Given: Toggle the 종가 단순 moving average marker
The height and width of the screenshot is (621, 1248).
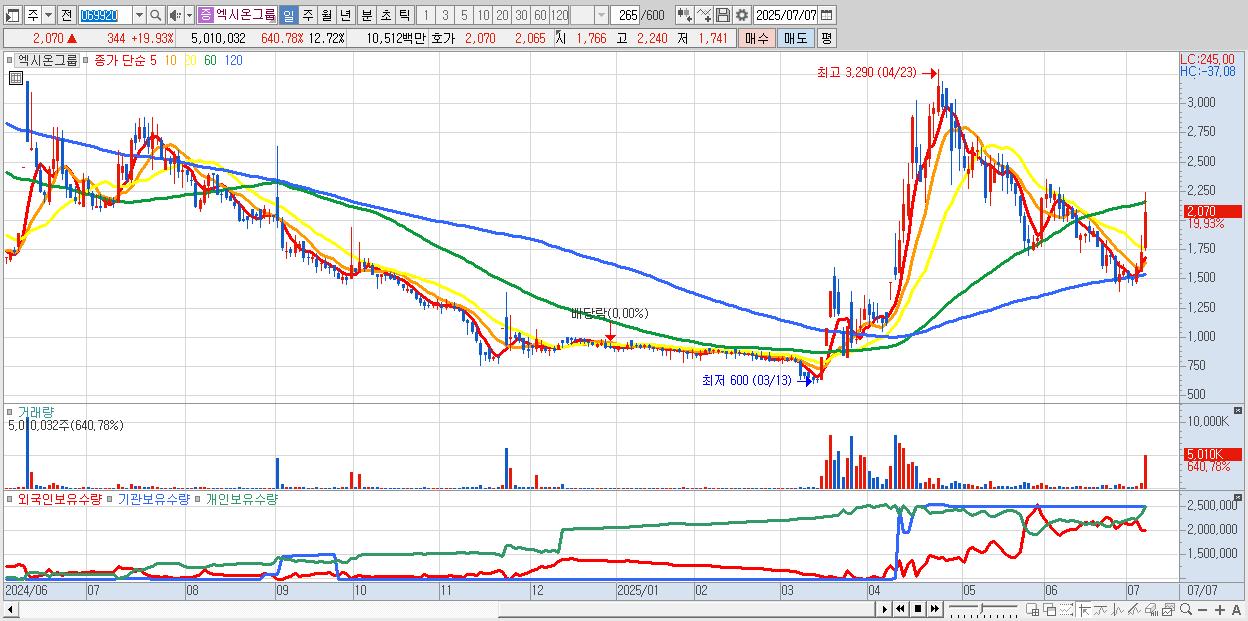Looking at the screenshot, I should pos(87,60).
